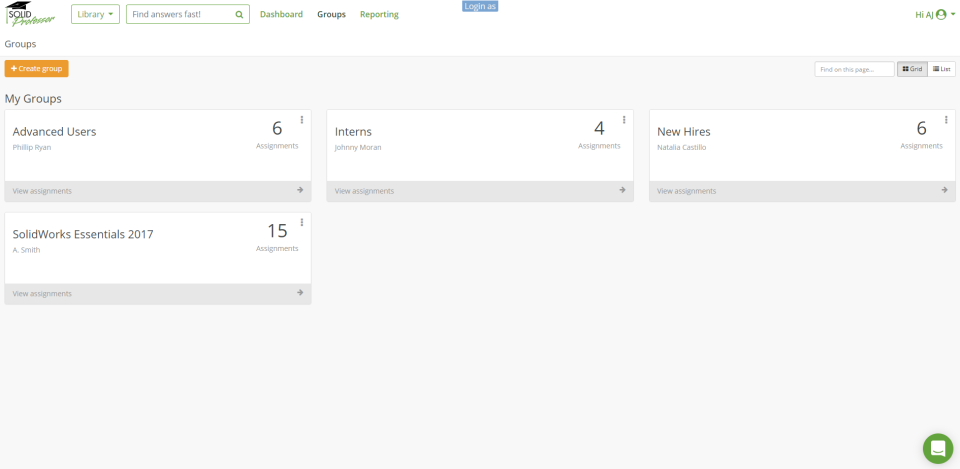Click the arrow on New Hires card

click(944, 190)
